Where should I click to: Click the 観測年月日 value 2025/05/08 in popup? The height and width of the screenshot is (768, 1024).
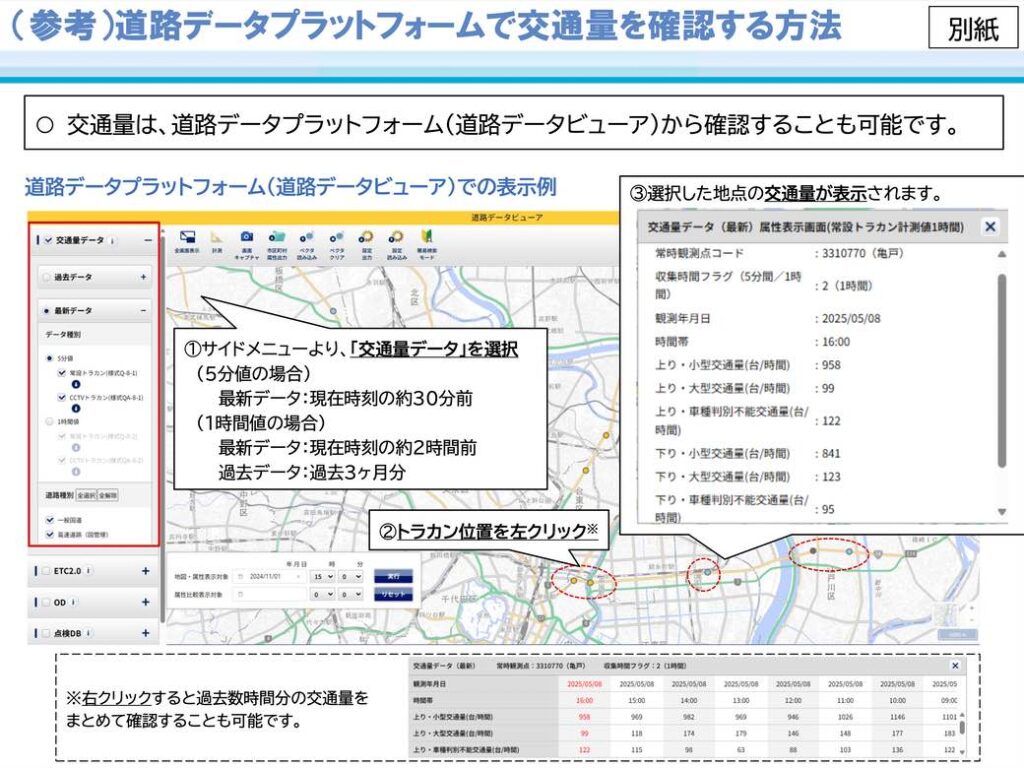pos(851,319)
